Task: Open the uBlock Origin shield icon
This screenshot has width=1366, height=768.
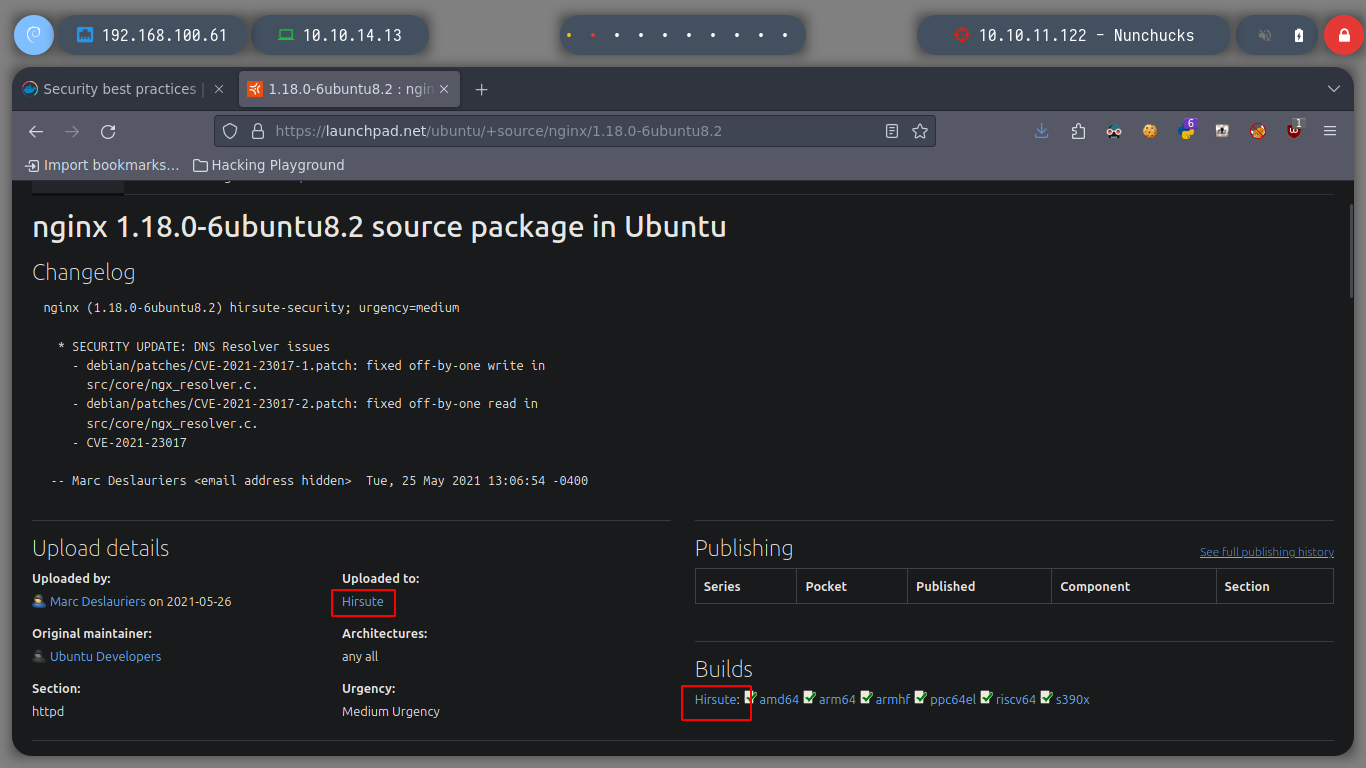Action: coord(1294,130)
